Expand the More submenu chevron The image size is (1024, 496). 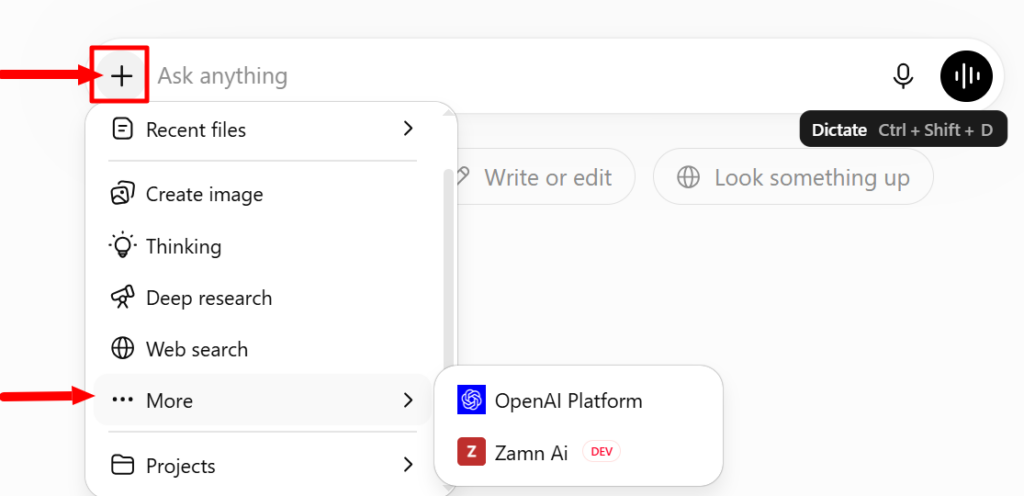(x=408, y=400)
